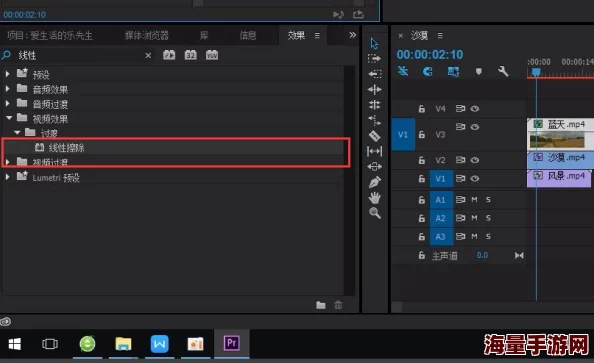The width and height of the screenshot is (594, 363).
Task: Delete the custom item with trash icon
Action: click(x=338, y=305)
